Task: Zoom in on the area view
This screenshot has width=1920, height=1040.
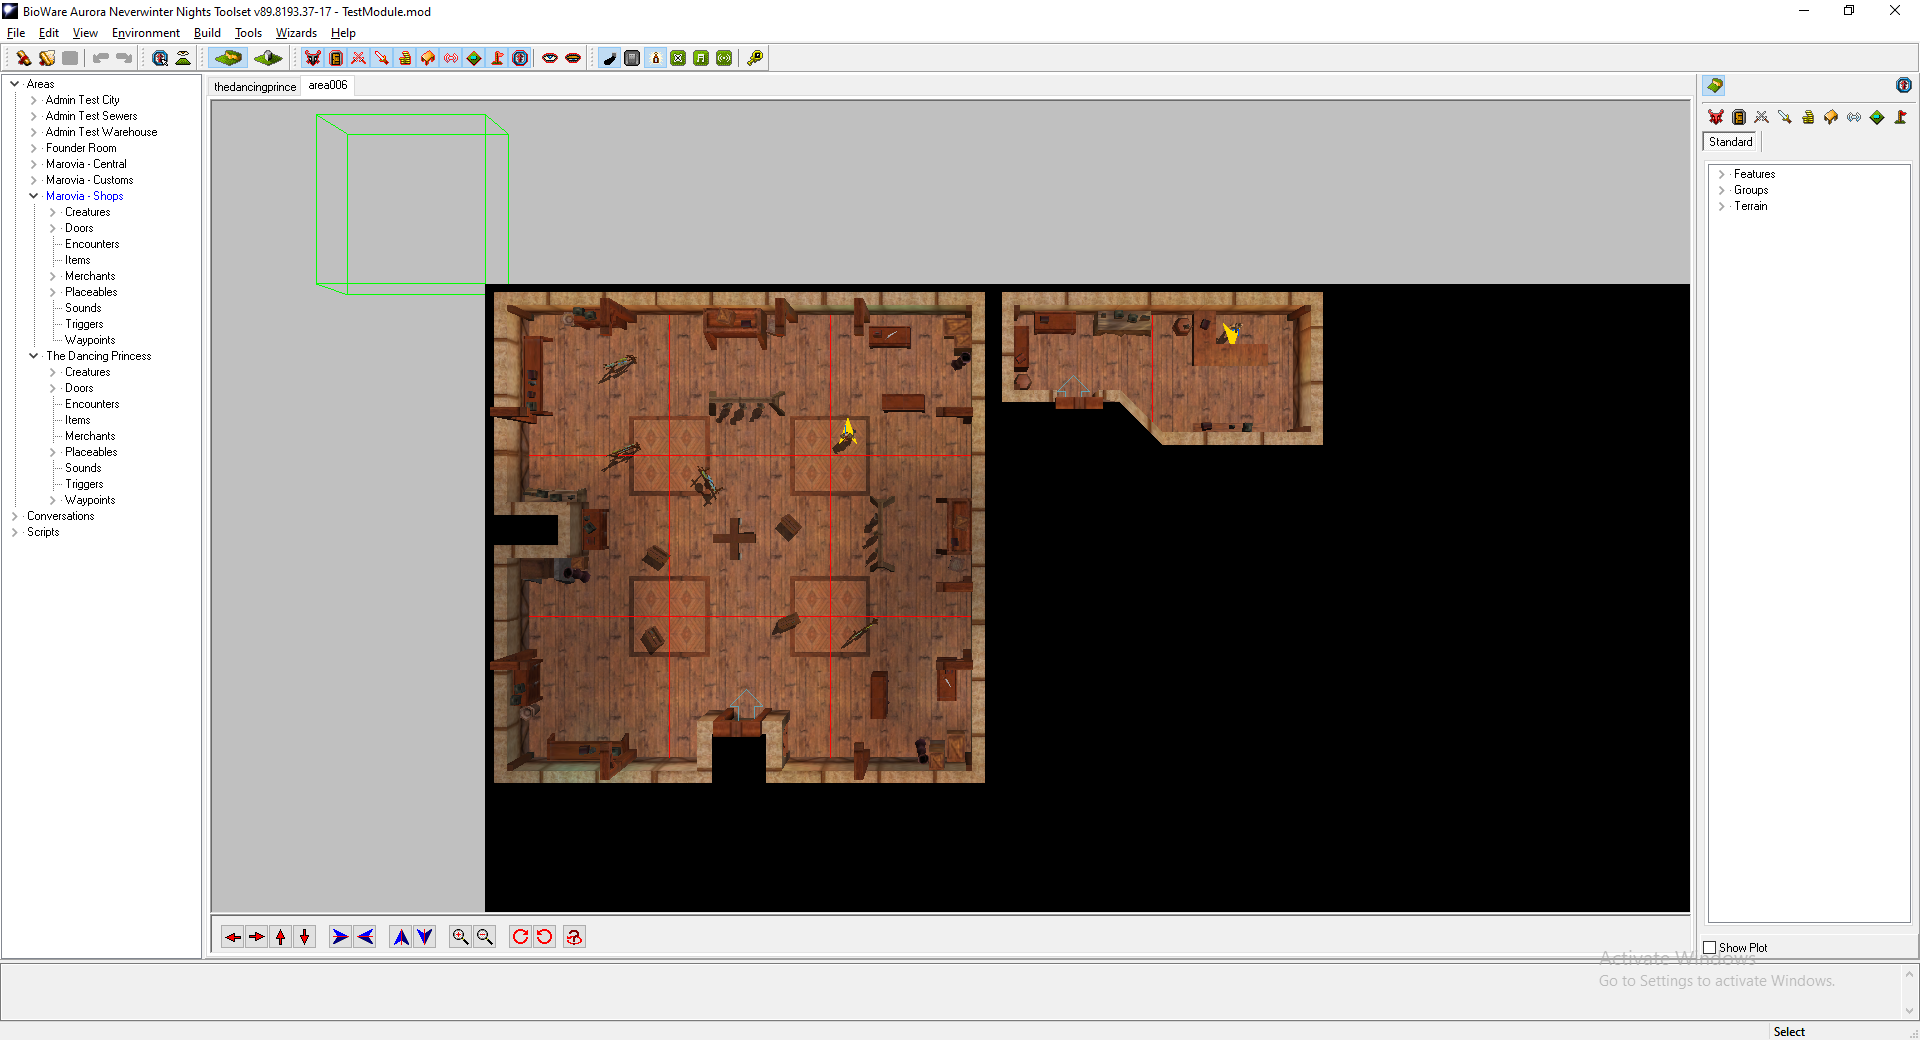Action: click(x=460, y=937)
